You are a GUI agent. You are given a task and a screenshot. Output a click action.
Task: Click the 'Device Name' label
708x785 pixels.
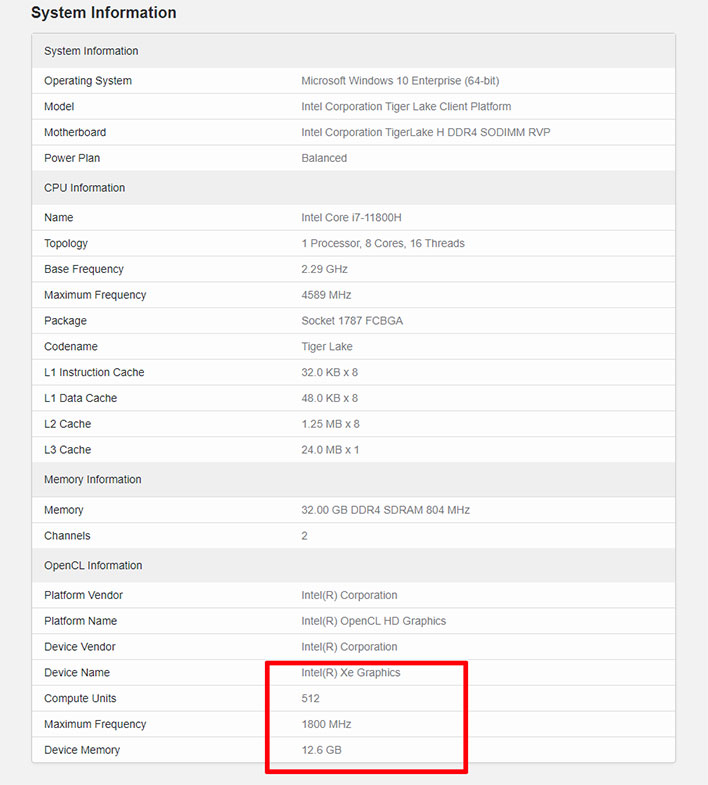[77, 672]
